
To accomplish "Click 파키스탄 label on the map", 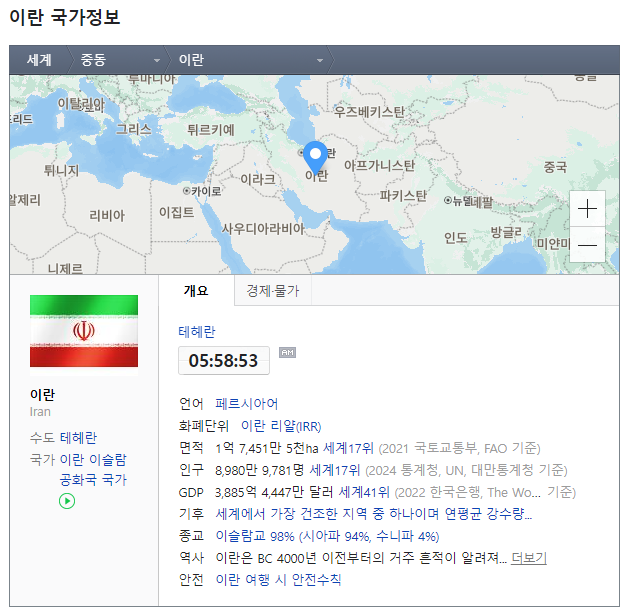I will [403, 195].
